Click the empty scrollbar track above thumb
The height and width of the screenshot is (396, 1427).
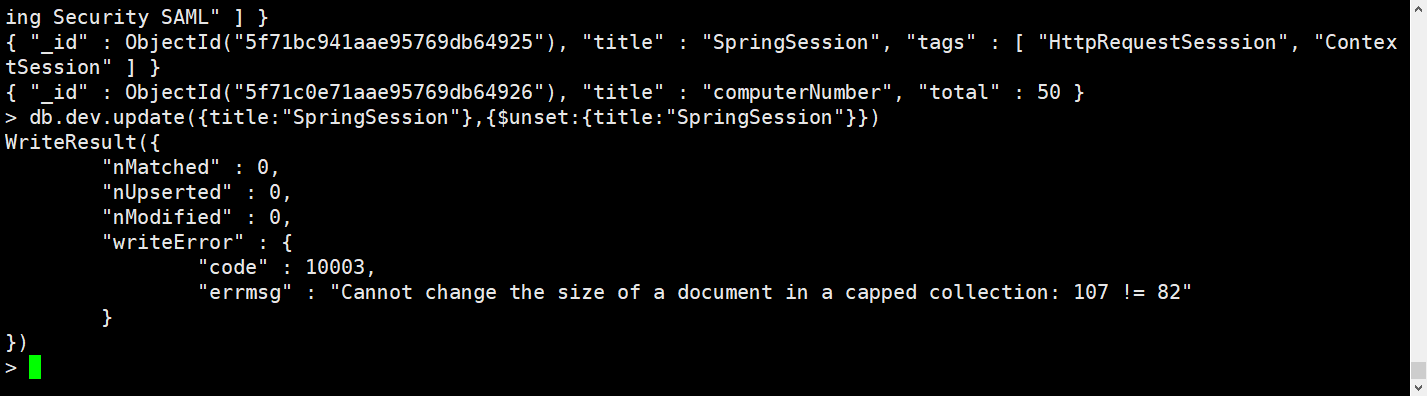[1418, 180]
